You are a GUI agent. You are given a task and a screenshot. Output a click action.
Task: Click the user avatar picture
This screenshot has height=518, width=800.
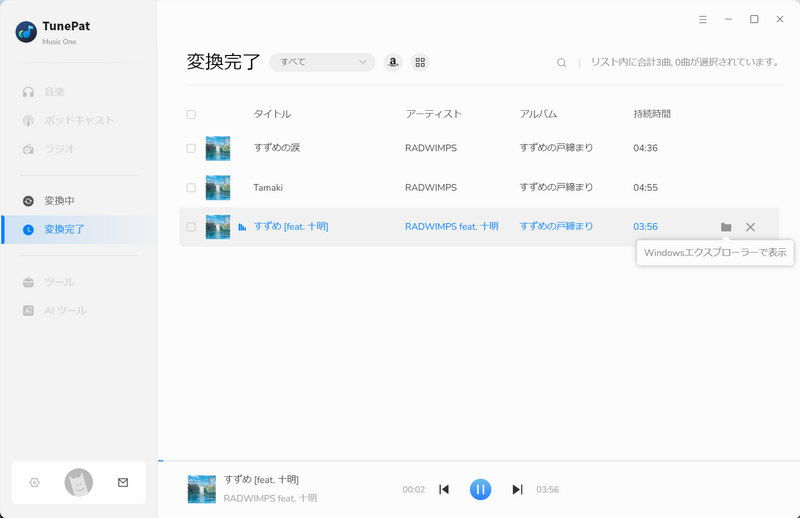click(79, 482)
